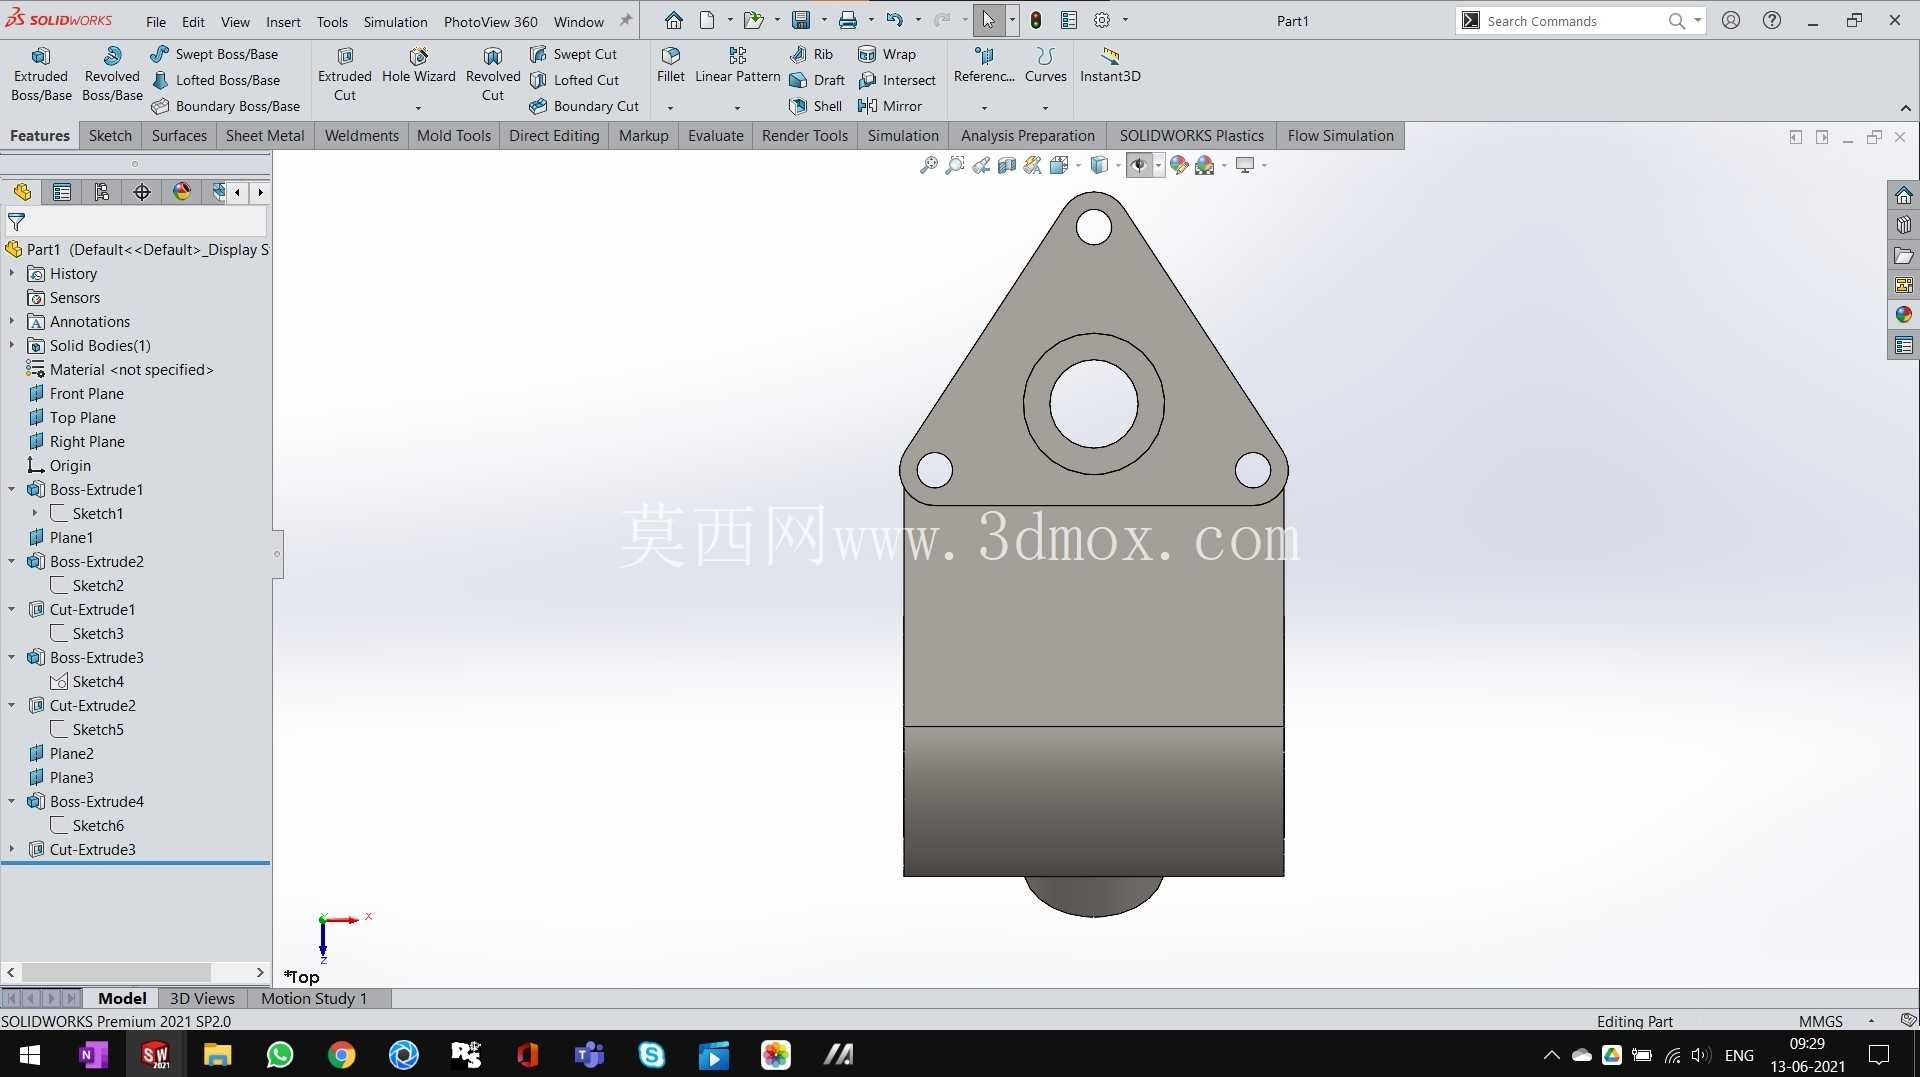The image size is (1920, 1077).
Task: Open the Linear Pattern dropdown arrow
Action: pyautogui.click(x=737, y=108)
